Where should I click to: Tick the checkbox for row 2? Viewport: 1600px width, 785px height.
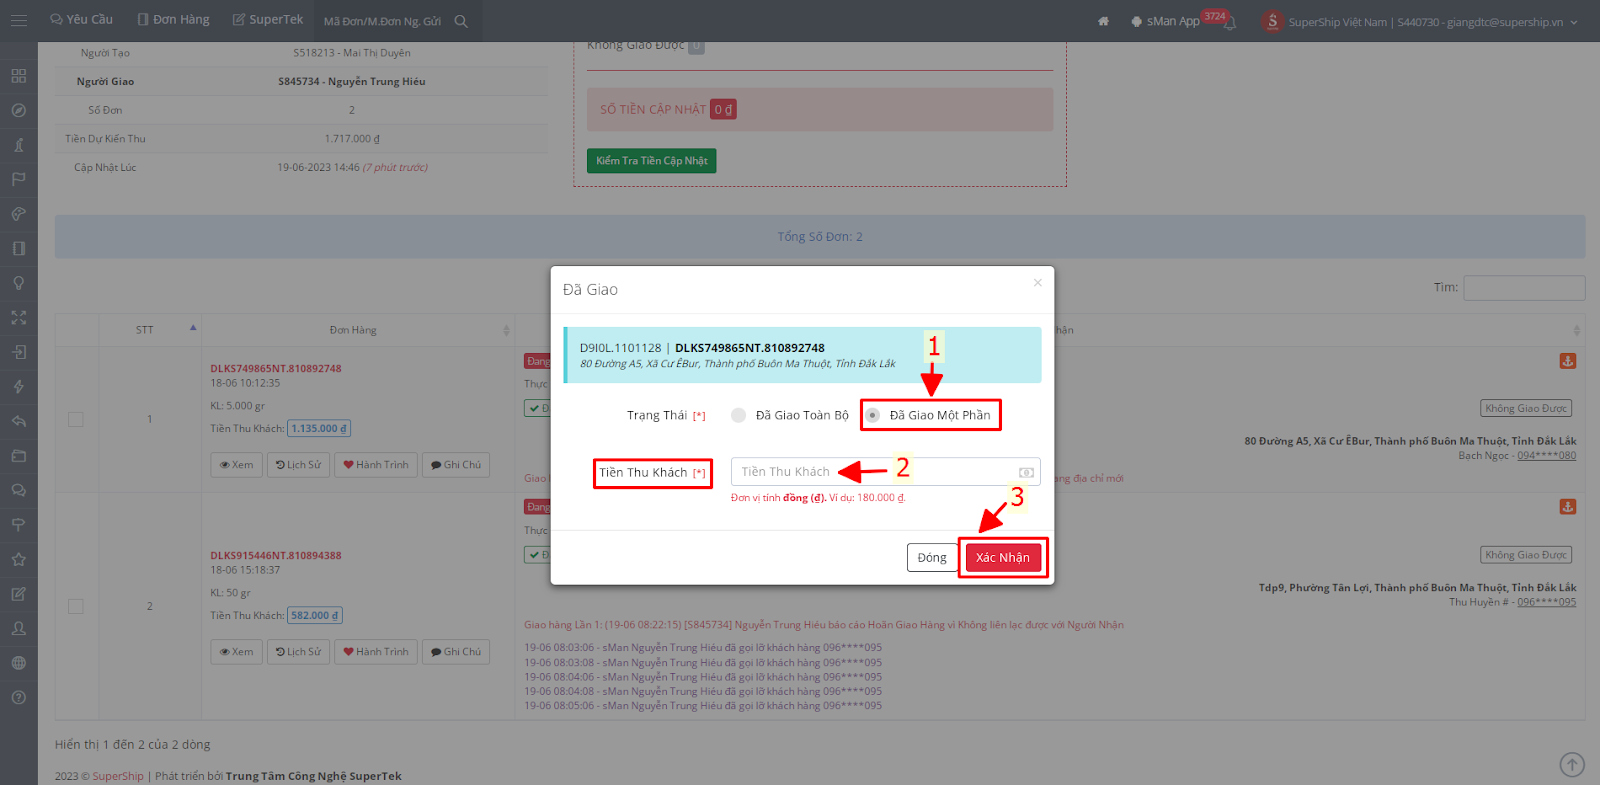coord(76,606)
